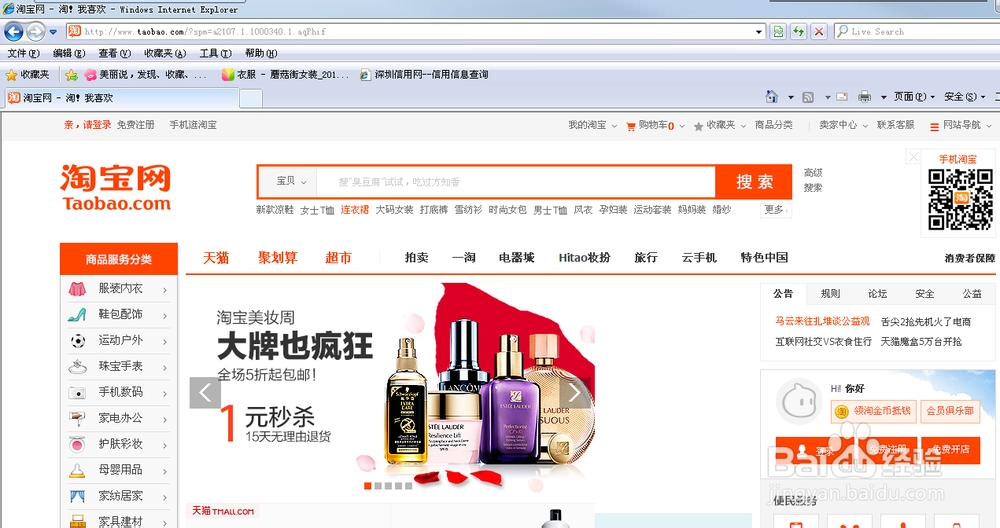Viewport: 1000px width, 528px height.
Task: Click the add to favorites bar icon
Action: coord(71,75)
